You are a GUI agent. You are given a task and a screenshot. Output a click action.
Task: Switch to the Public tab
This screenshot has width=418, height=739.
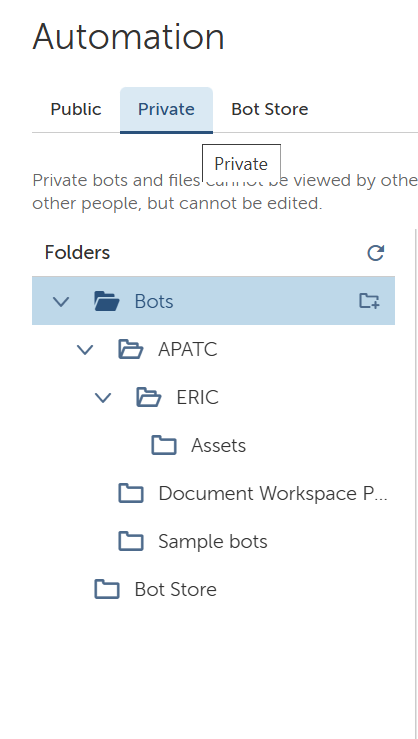pyautogui.click(x=76, y=109)
